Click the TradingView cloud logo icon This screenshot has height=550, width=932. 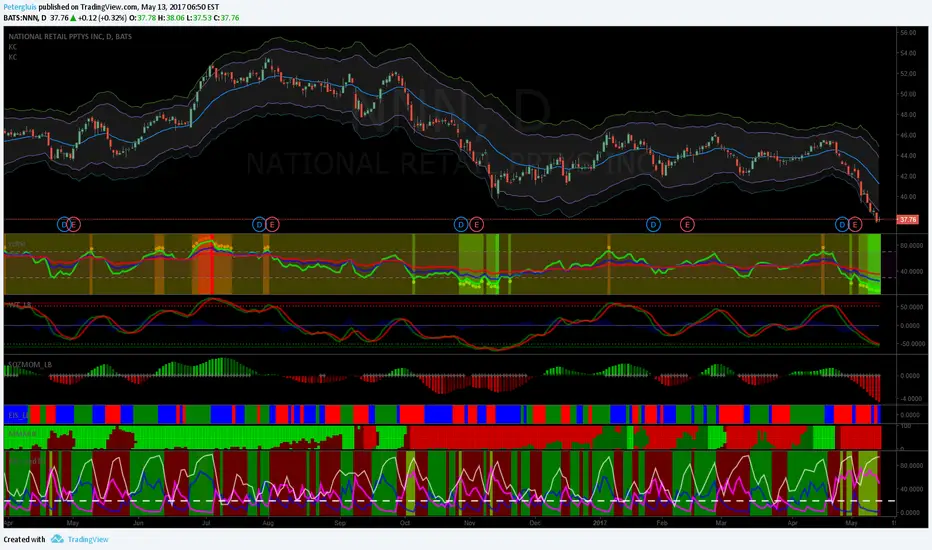coord(57,539)
